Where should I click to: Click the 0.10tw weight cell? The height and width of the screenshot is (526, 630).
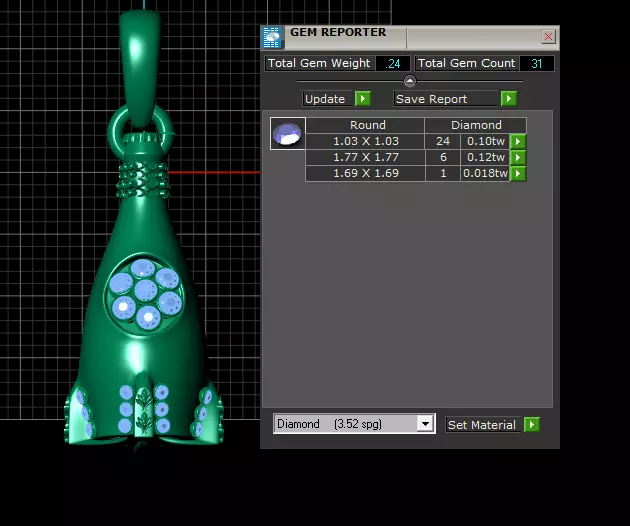coord(485,141)
